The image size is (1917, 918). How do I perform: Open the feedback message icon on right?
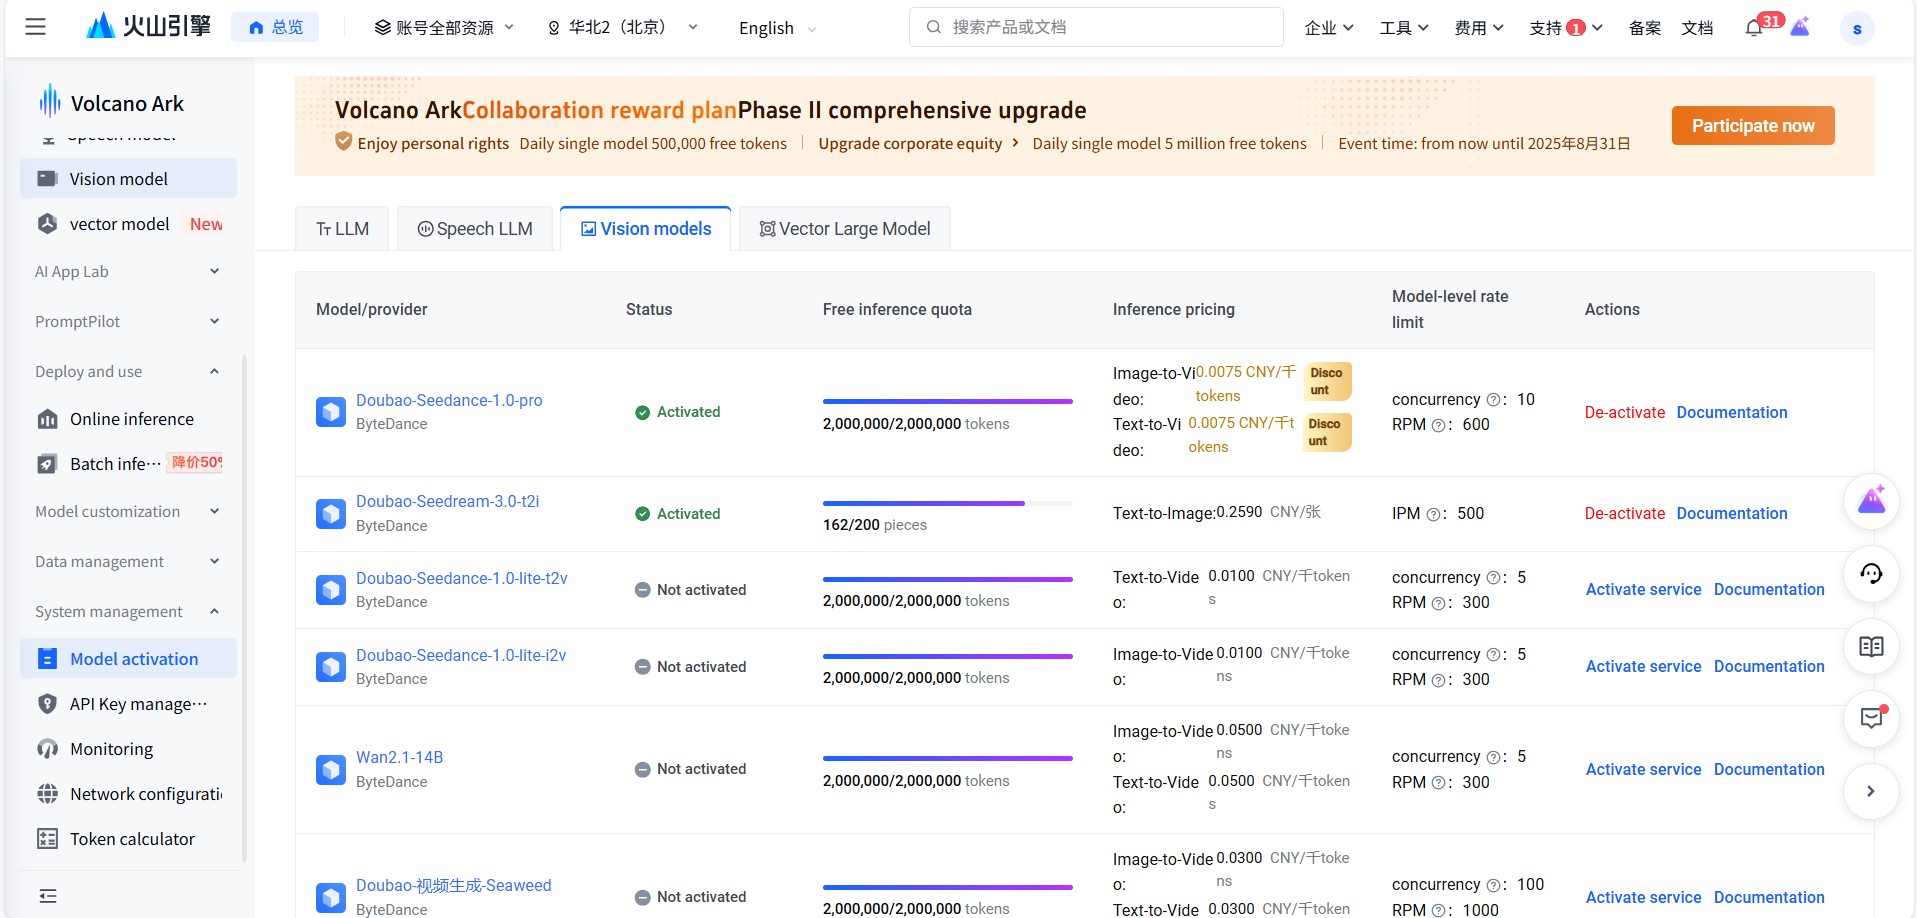(x=1870, y=718)
